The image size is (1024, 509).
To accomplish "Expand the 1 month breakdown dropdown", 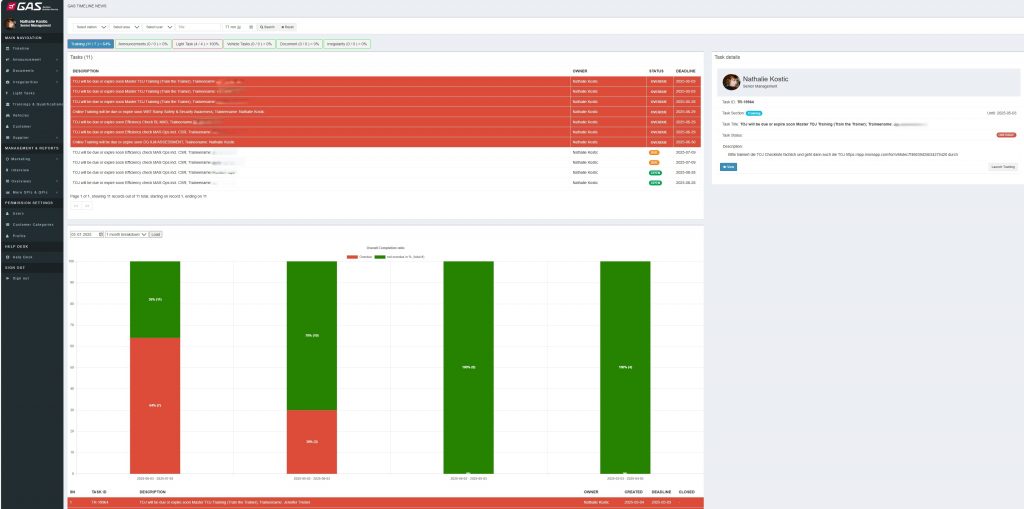I will point(125,234).
